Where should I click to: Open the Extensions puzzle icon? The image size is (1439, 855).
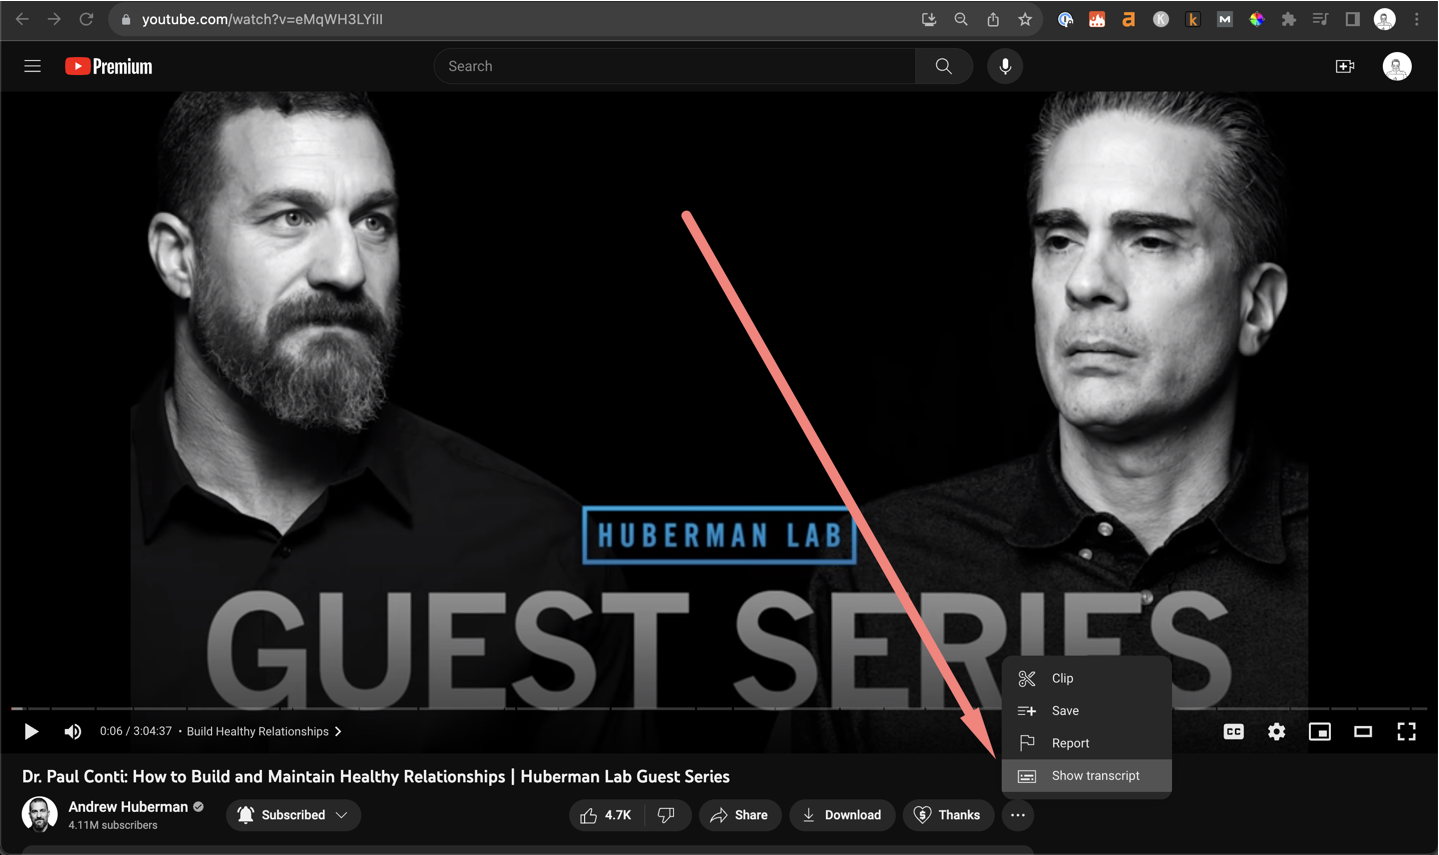pyautogui.click(x=1288, y=19)
